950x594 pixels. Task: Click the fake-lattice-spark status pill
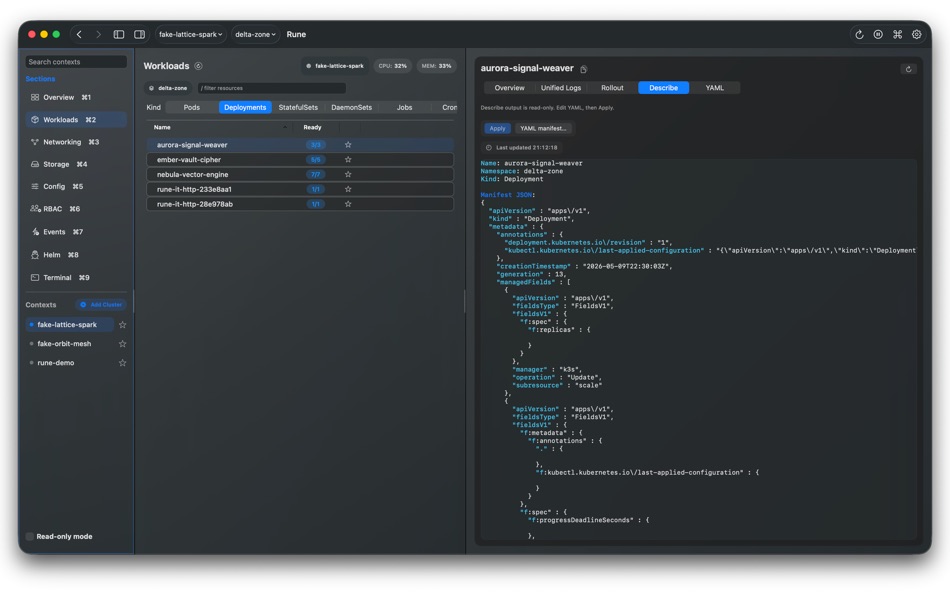335,66
